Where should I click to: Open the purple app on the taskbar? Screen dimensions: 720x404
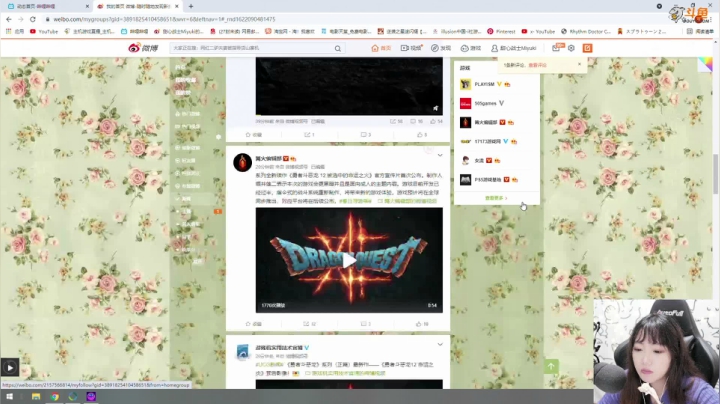pos(91,397)
